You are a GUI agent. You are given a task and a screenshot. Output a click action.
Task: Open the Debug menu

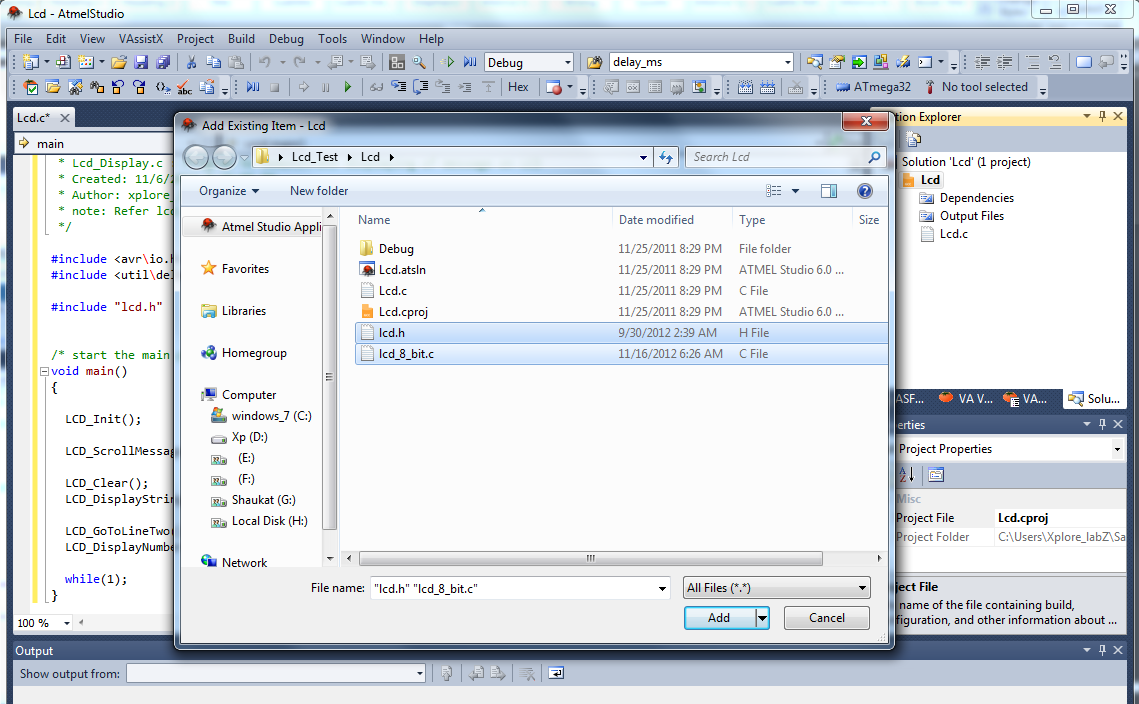(x=286, y=39)
